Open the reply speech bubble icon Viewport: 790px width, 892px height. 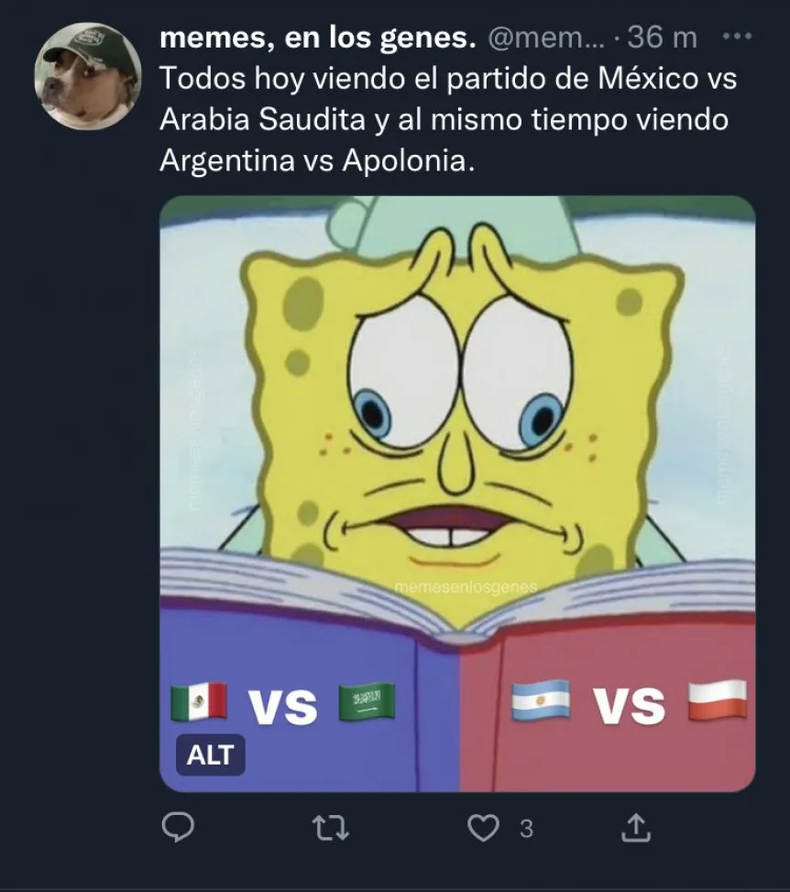[178, 828]
